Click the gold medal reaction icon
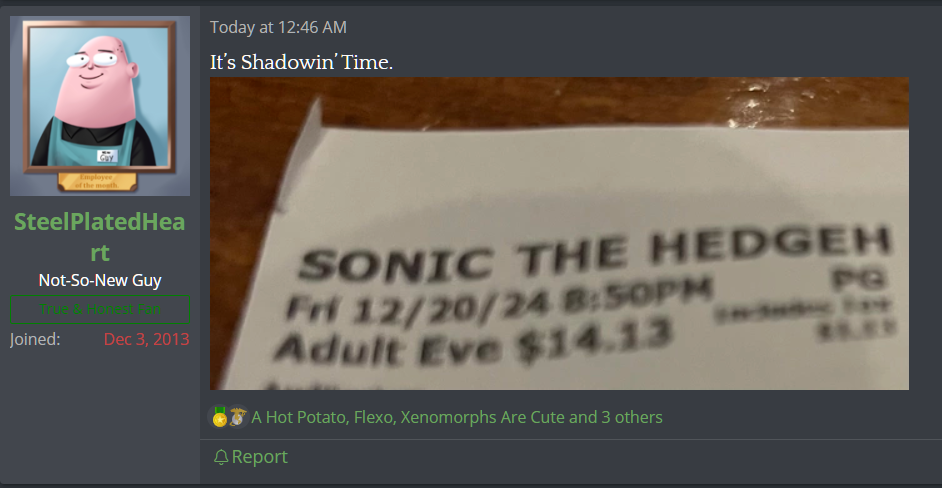The image size is (942, 488). pos(219,417)
